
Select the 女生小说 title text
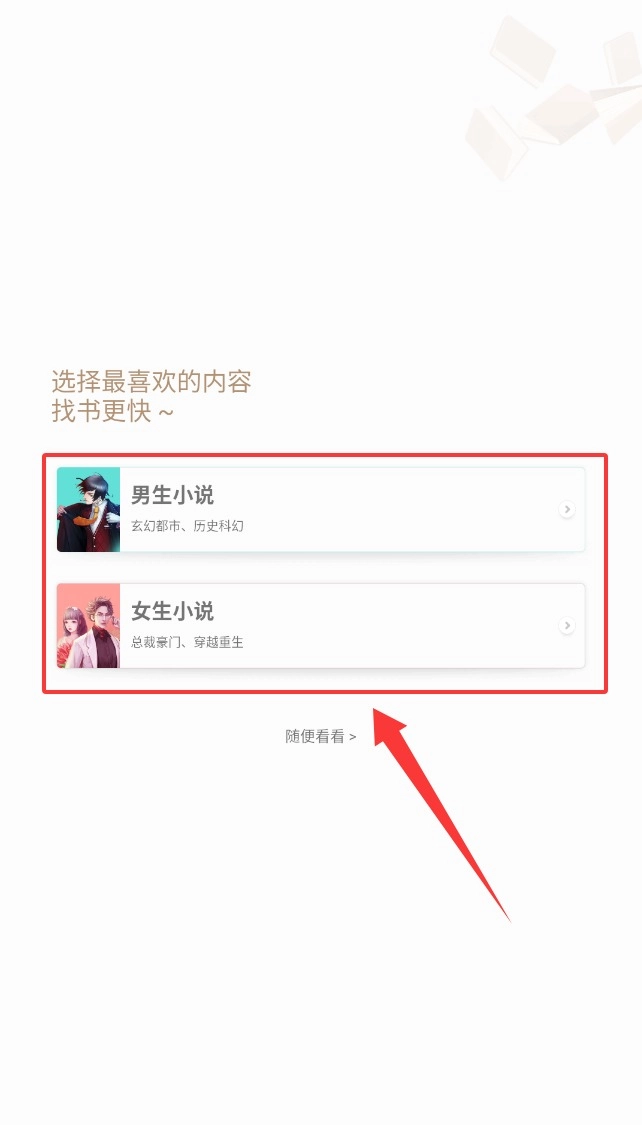(172, 611)
